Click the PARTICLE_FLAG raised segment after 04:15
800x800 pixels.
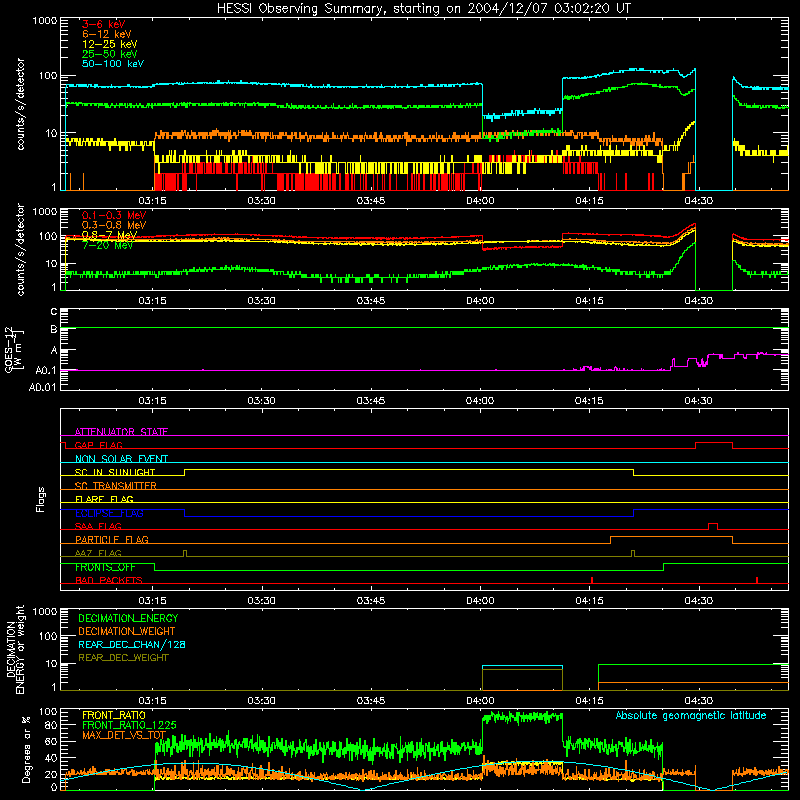(671, 537)
